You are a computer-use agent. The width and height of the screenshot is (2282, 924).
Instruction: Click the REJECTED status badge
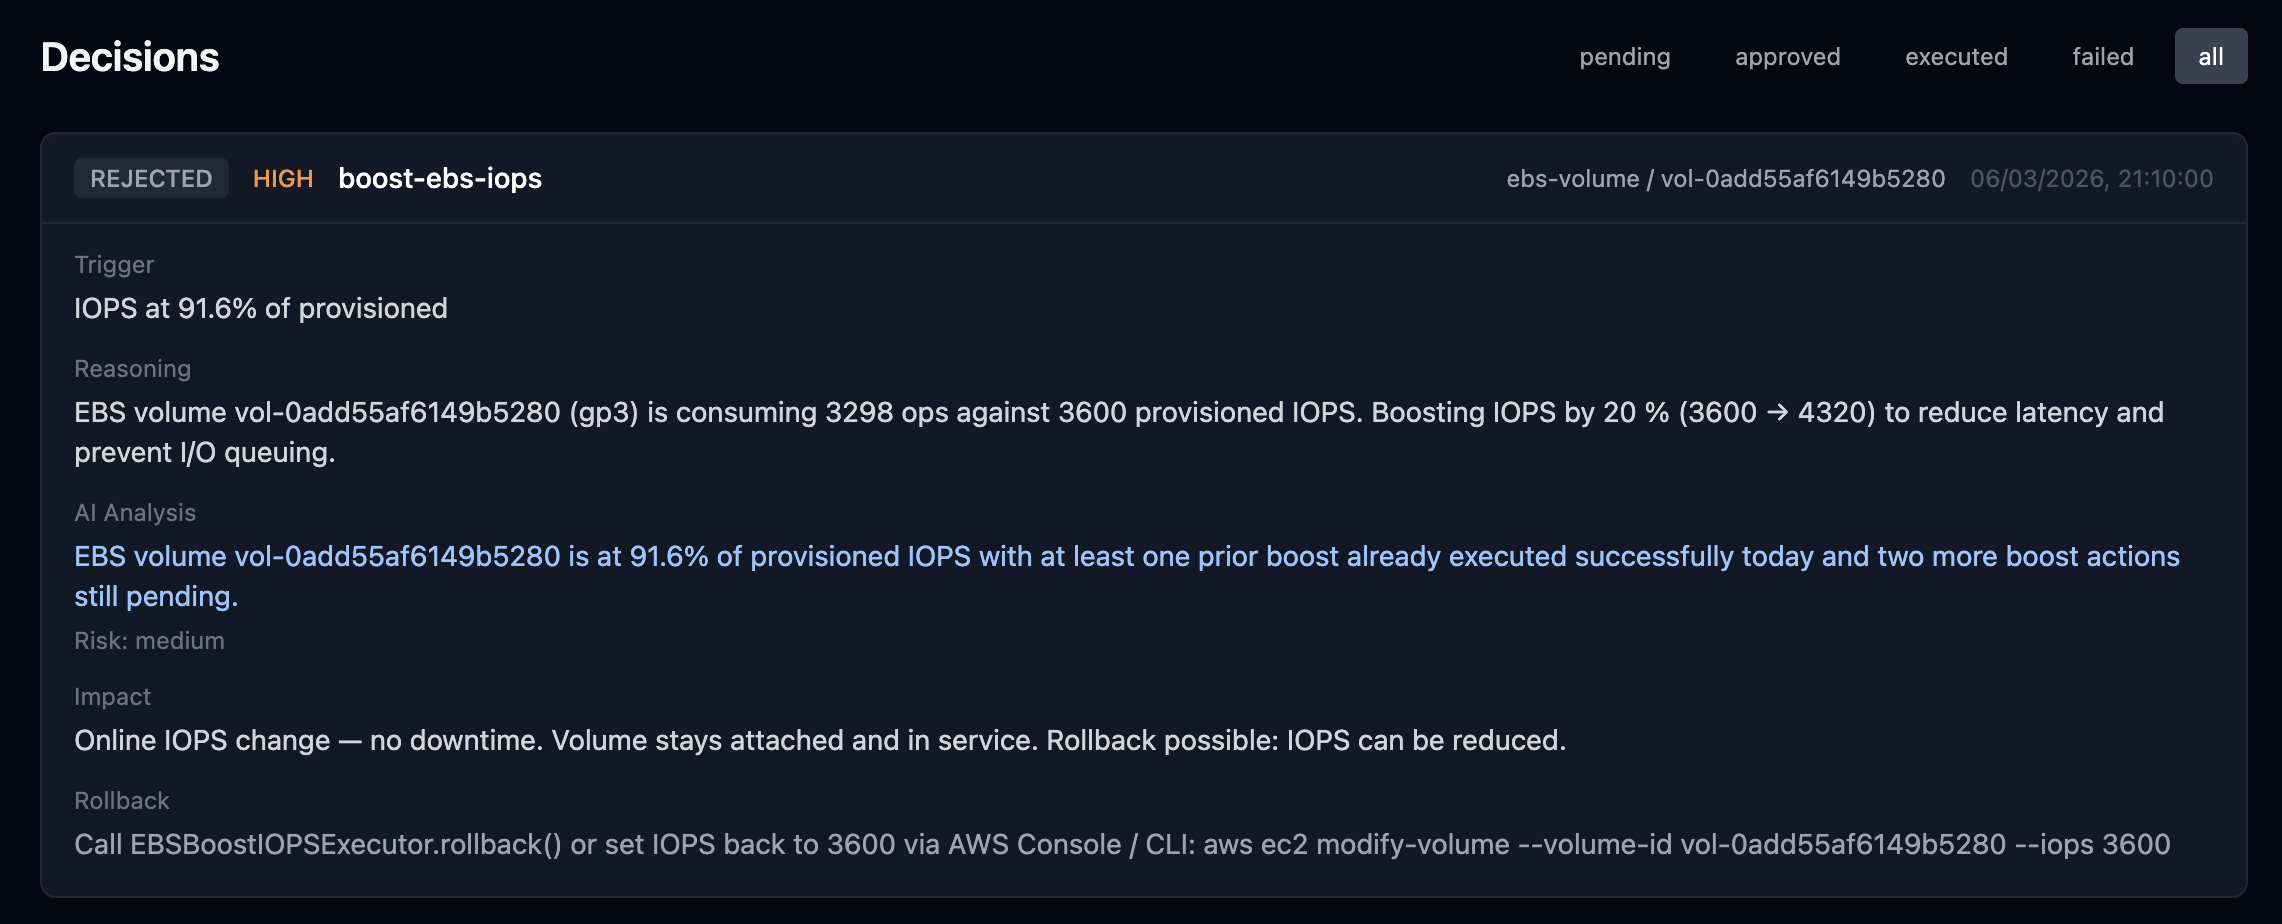coord(151,179)
